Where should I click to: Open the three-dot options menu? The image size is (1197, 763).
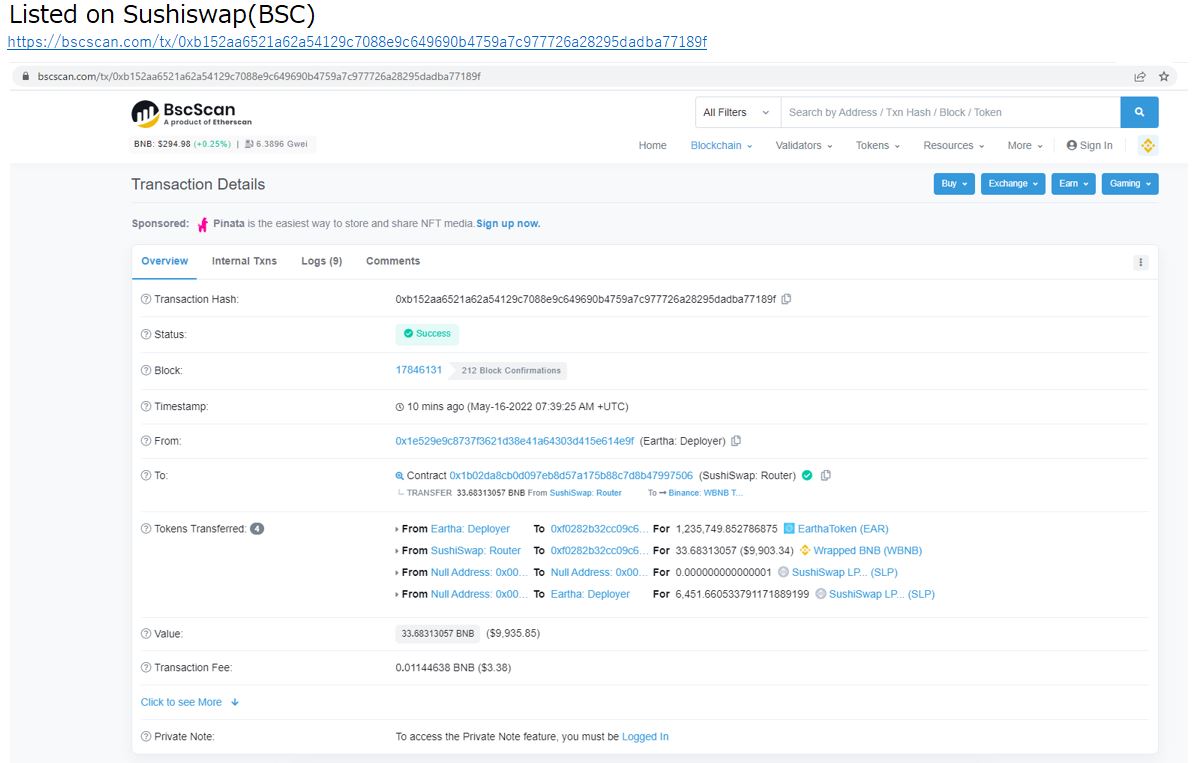1141,262
